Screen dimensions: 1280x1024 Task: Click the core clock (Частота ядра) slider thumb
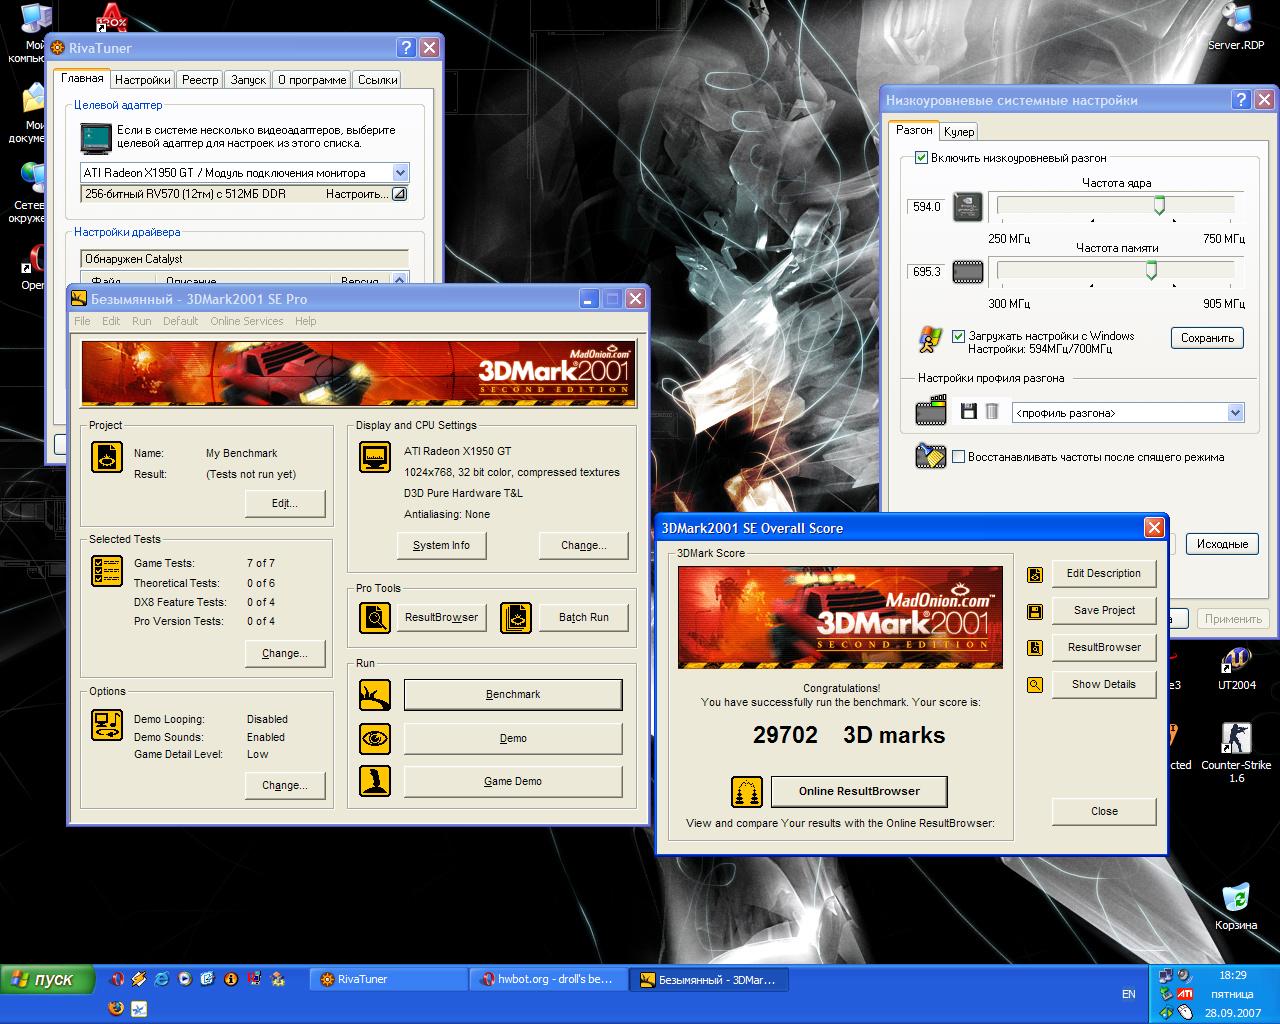(x=1159, y=206)
